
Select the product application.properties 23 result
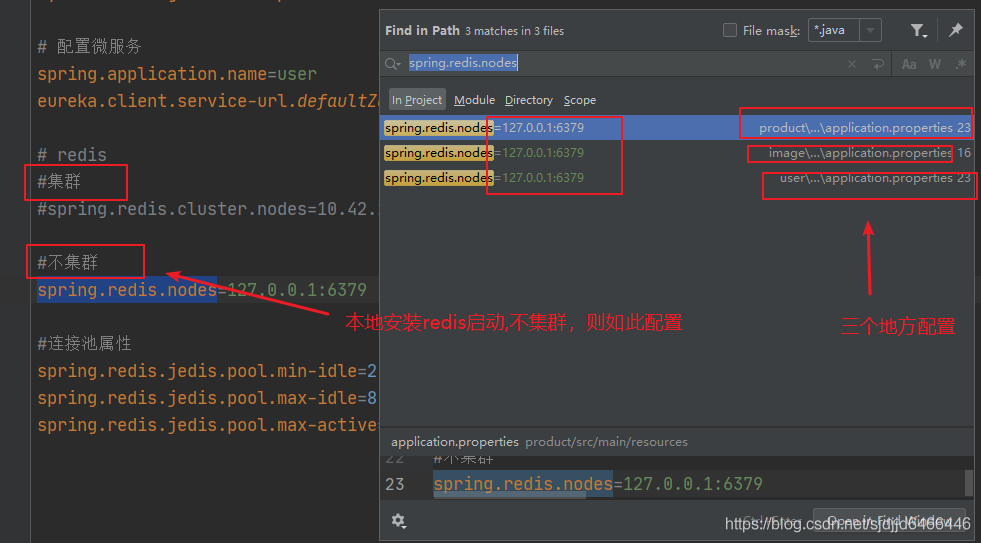[x=677, y=128]
